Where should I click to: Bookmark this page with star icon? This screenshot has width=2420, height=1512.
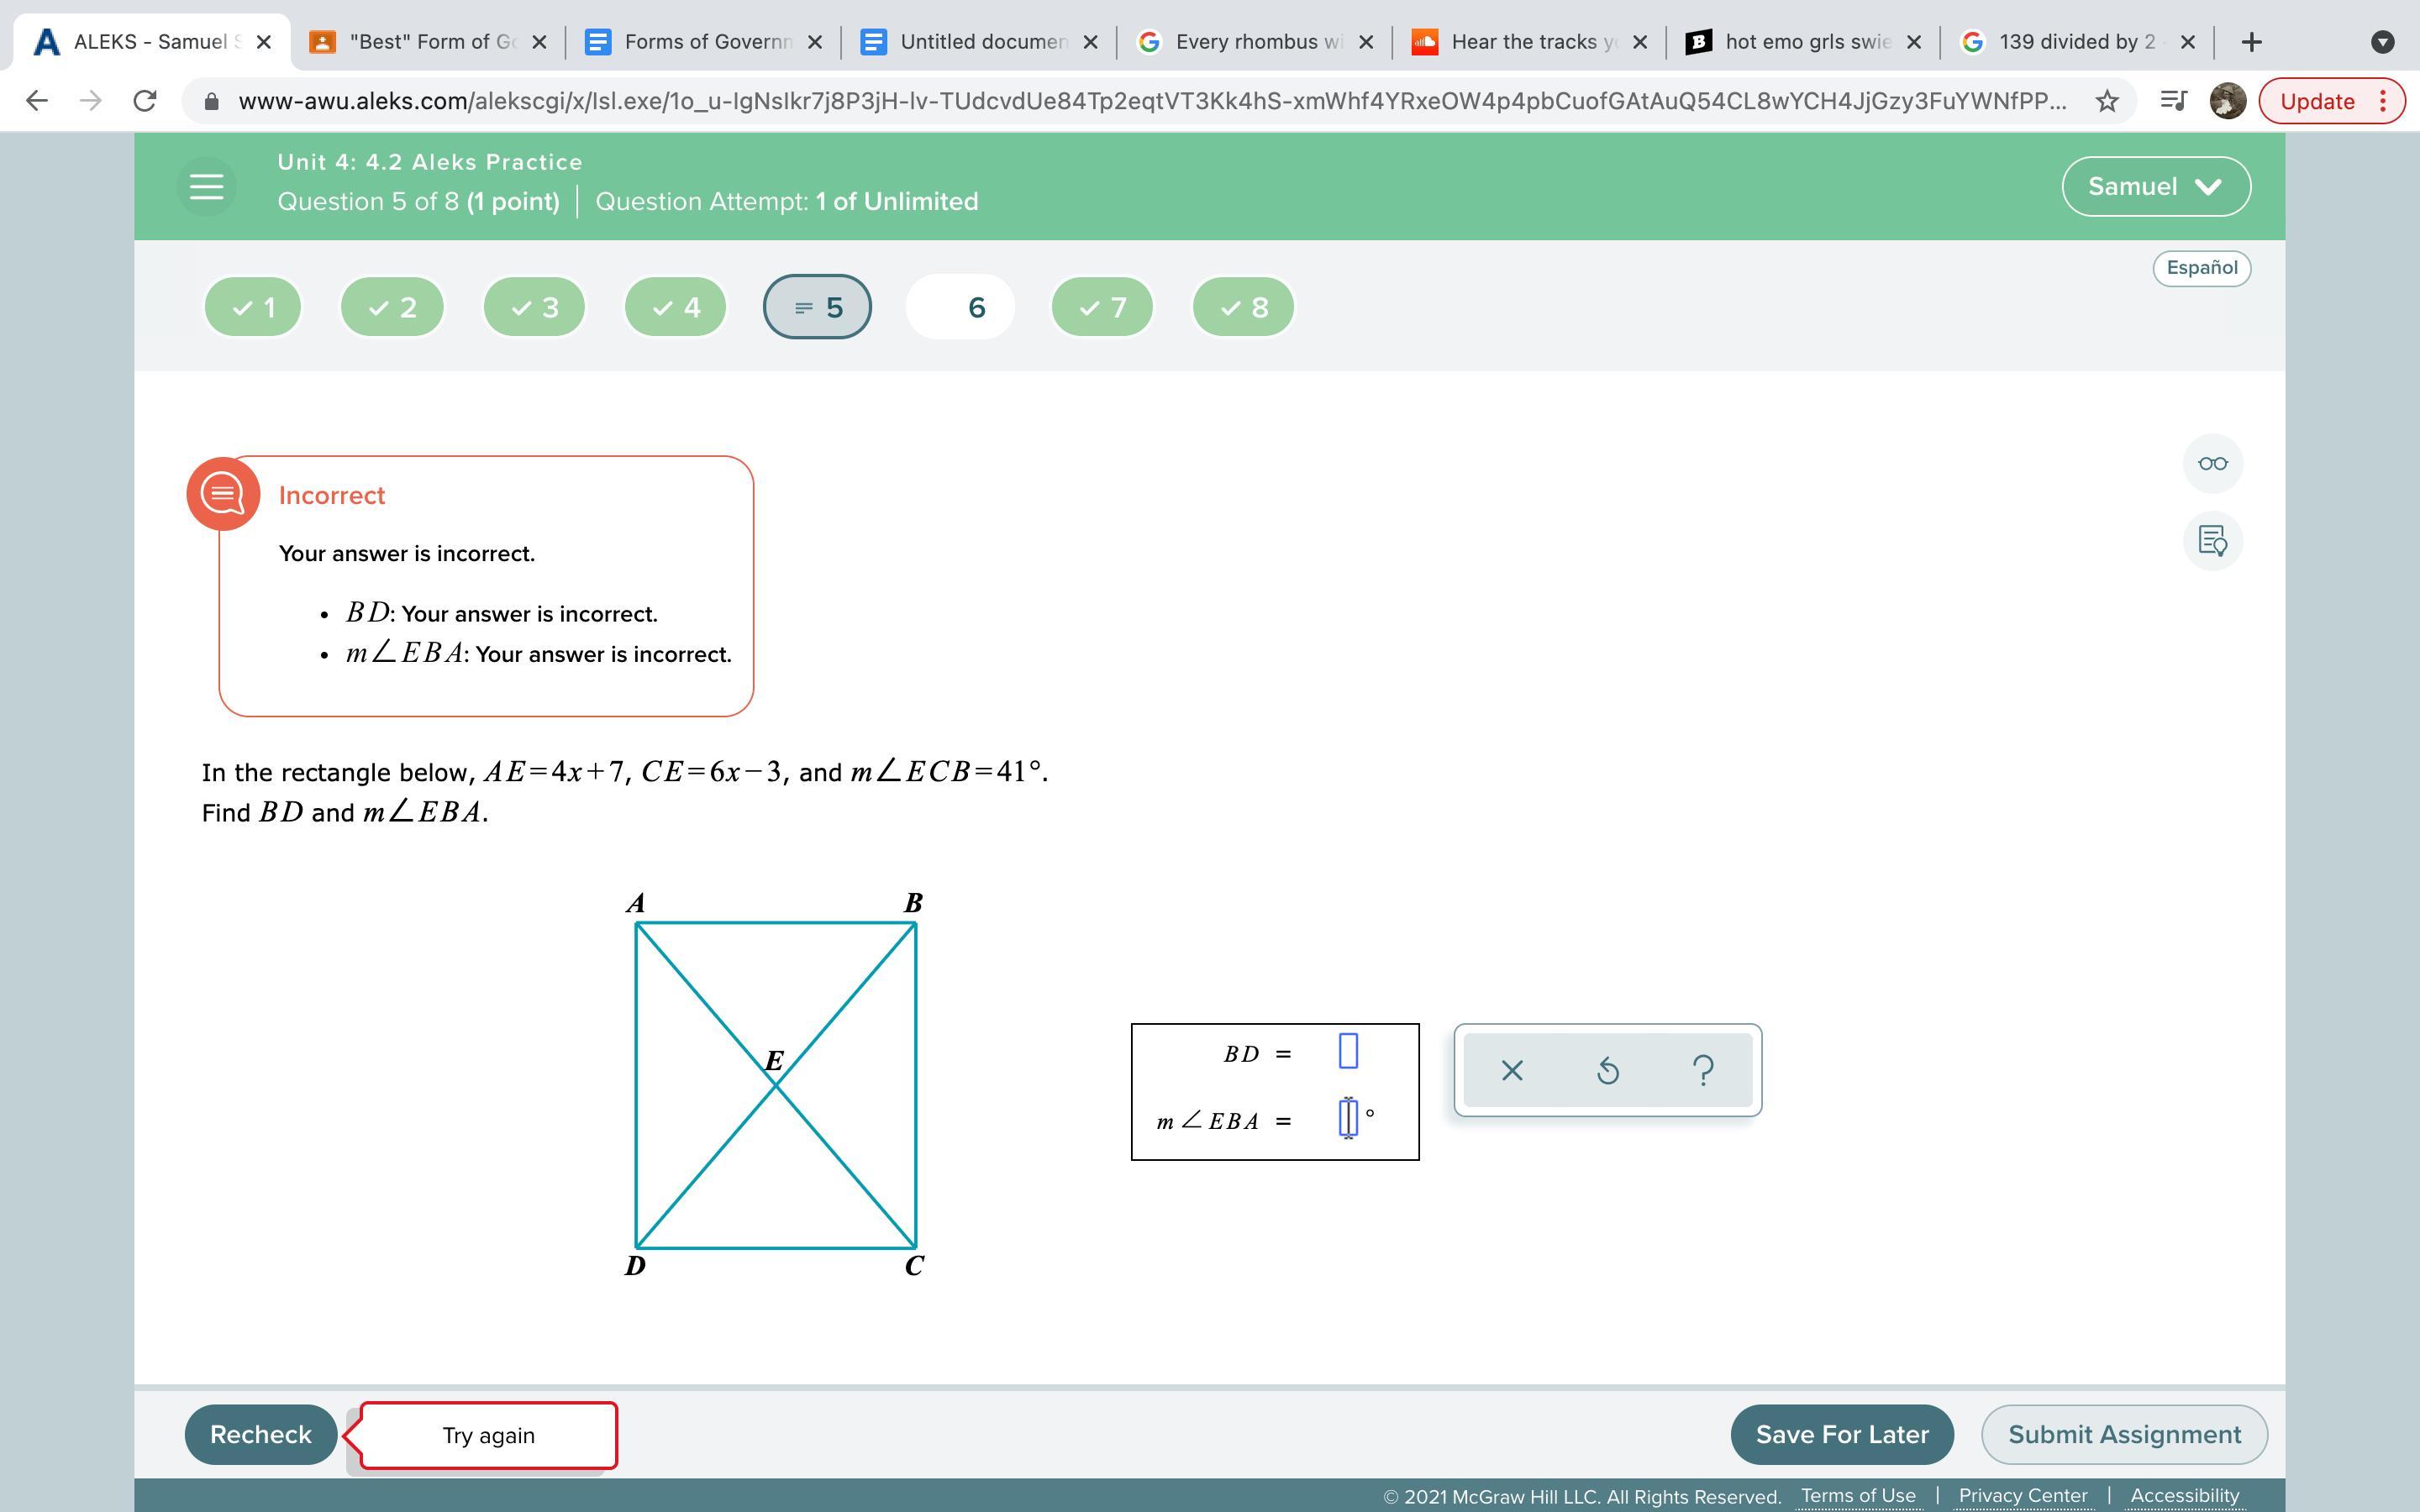tap(2107, 101)
